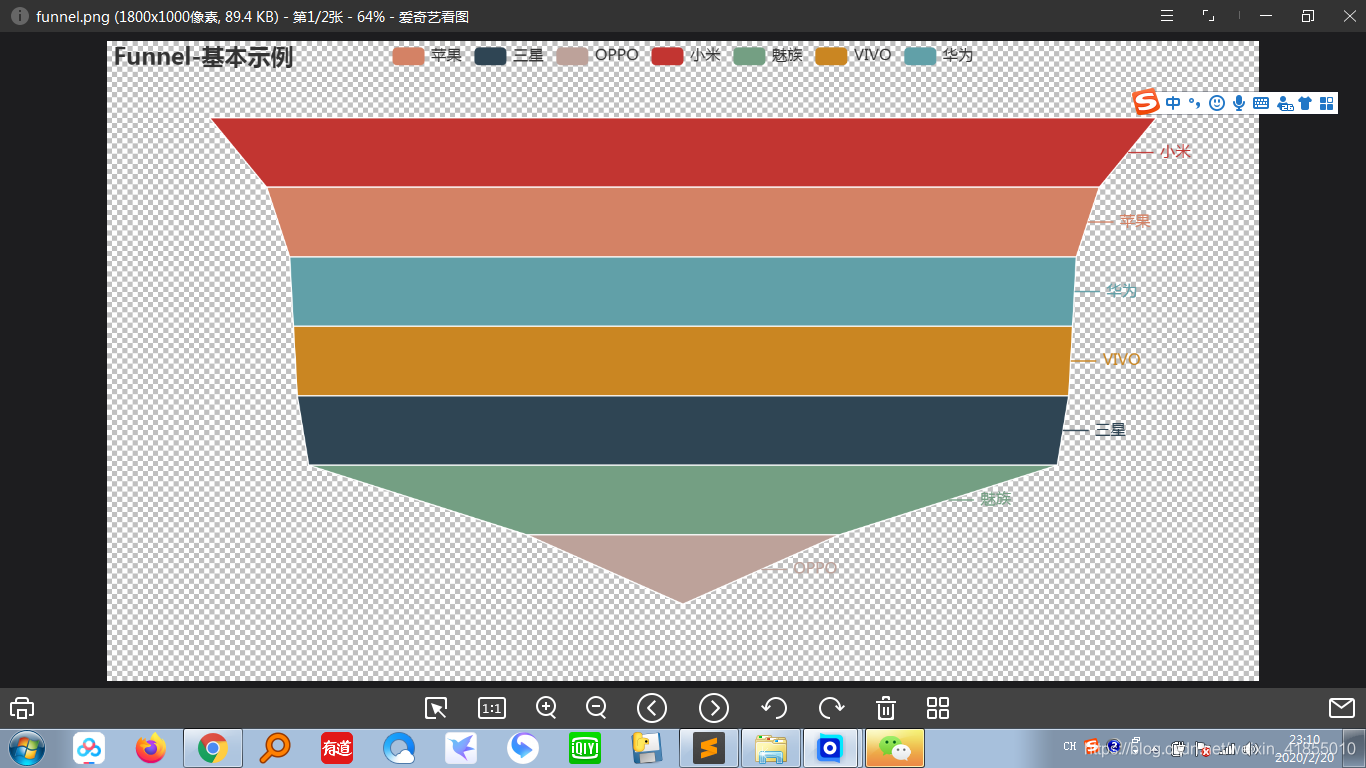Click the 华为 legend color swatch
This screenshot has height=768, width=1366.
921,55
